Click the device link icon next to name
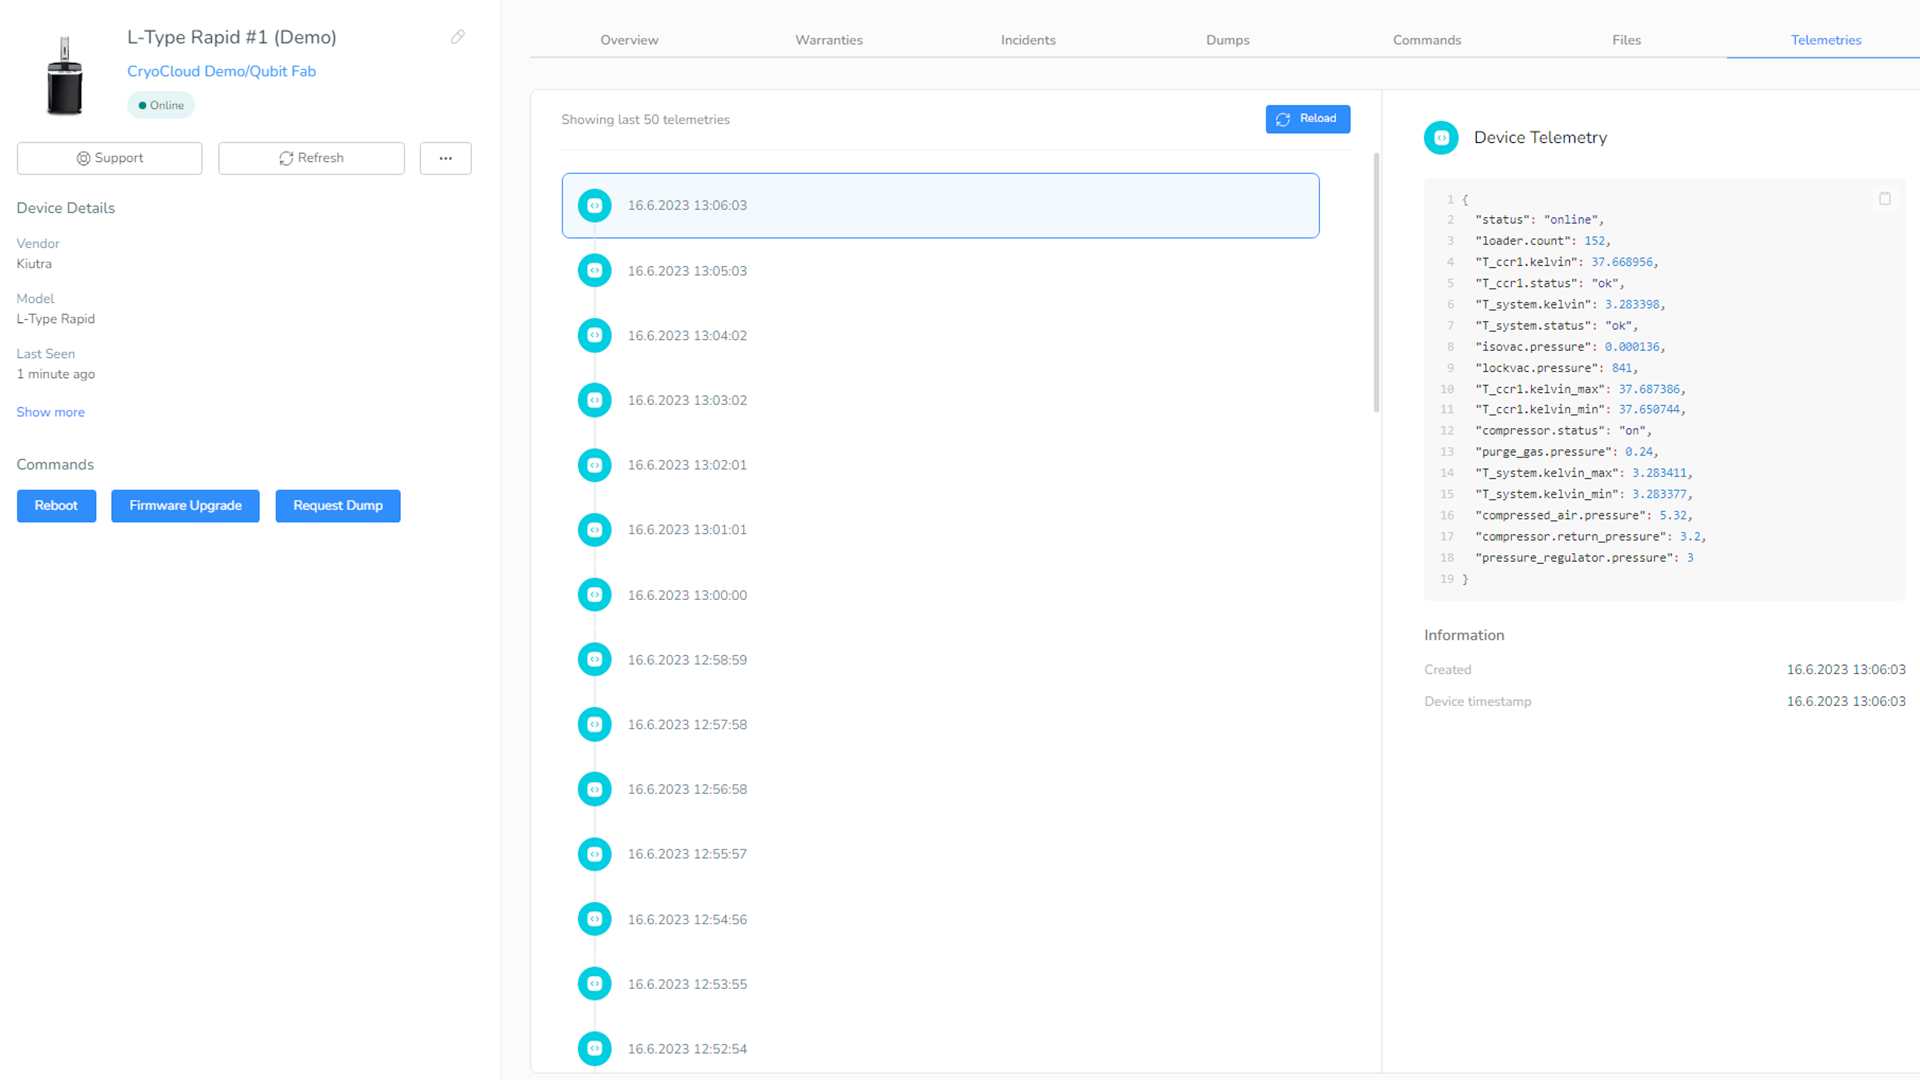The width and height of the screenshot is (1920, 1080). (x=459, y=37)
